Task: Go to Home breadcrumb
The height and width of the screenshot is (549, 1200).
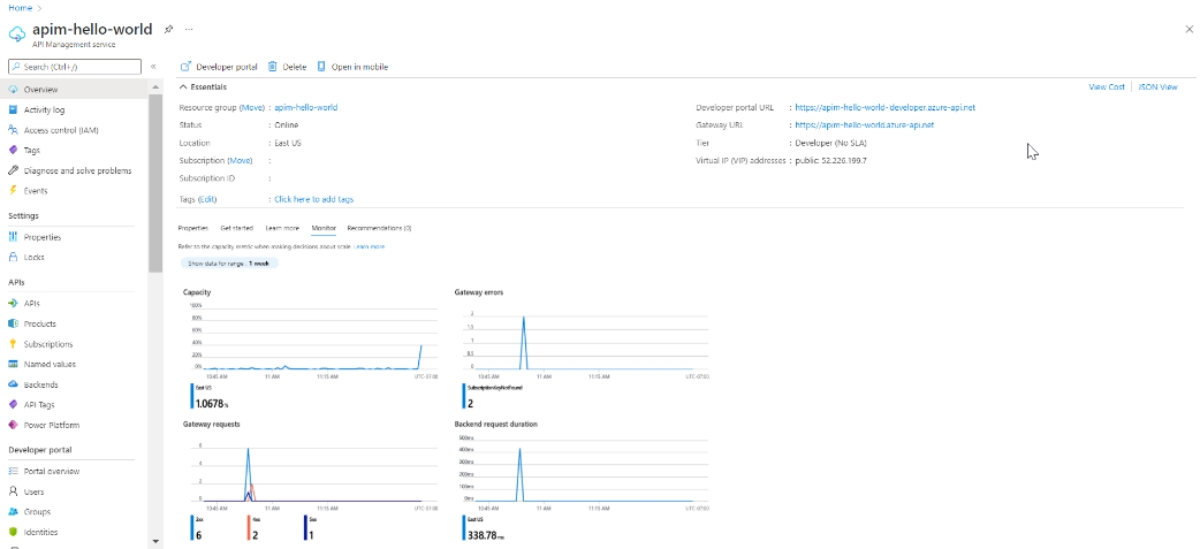Action: click(x=20, y=7)
